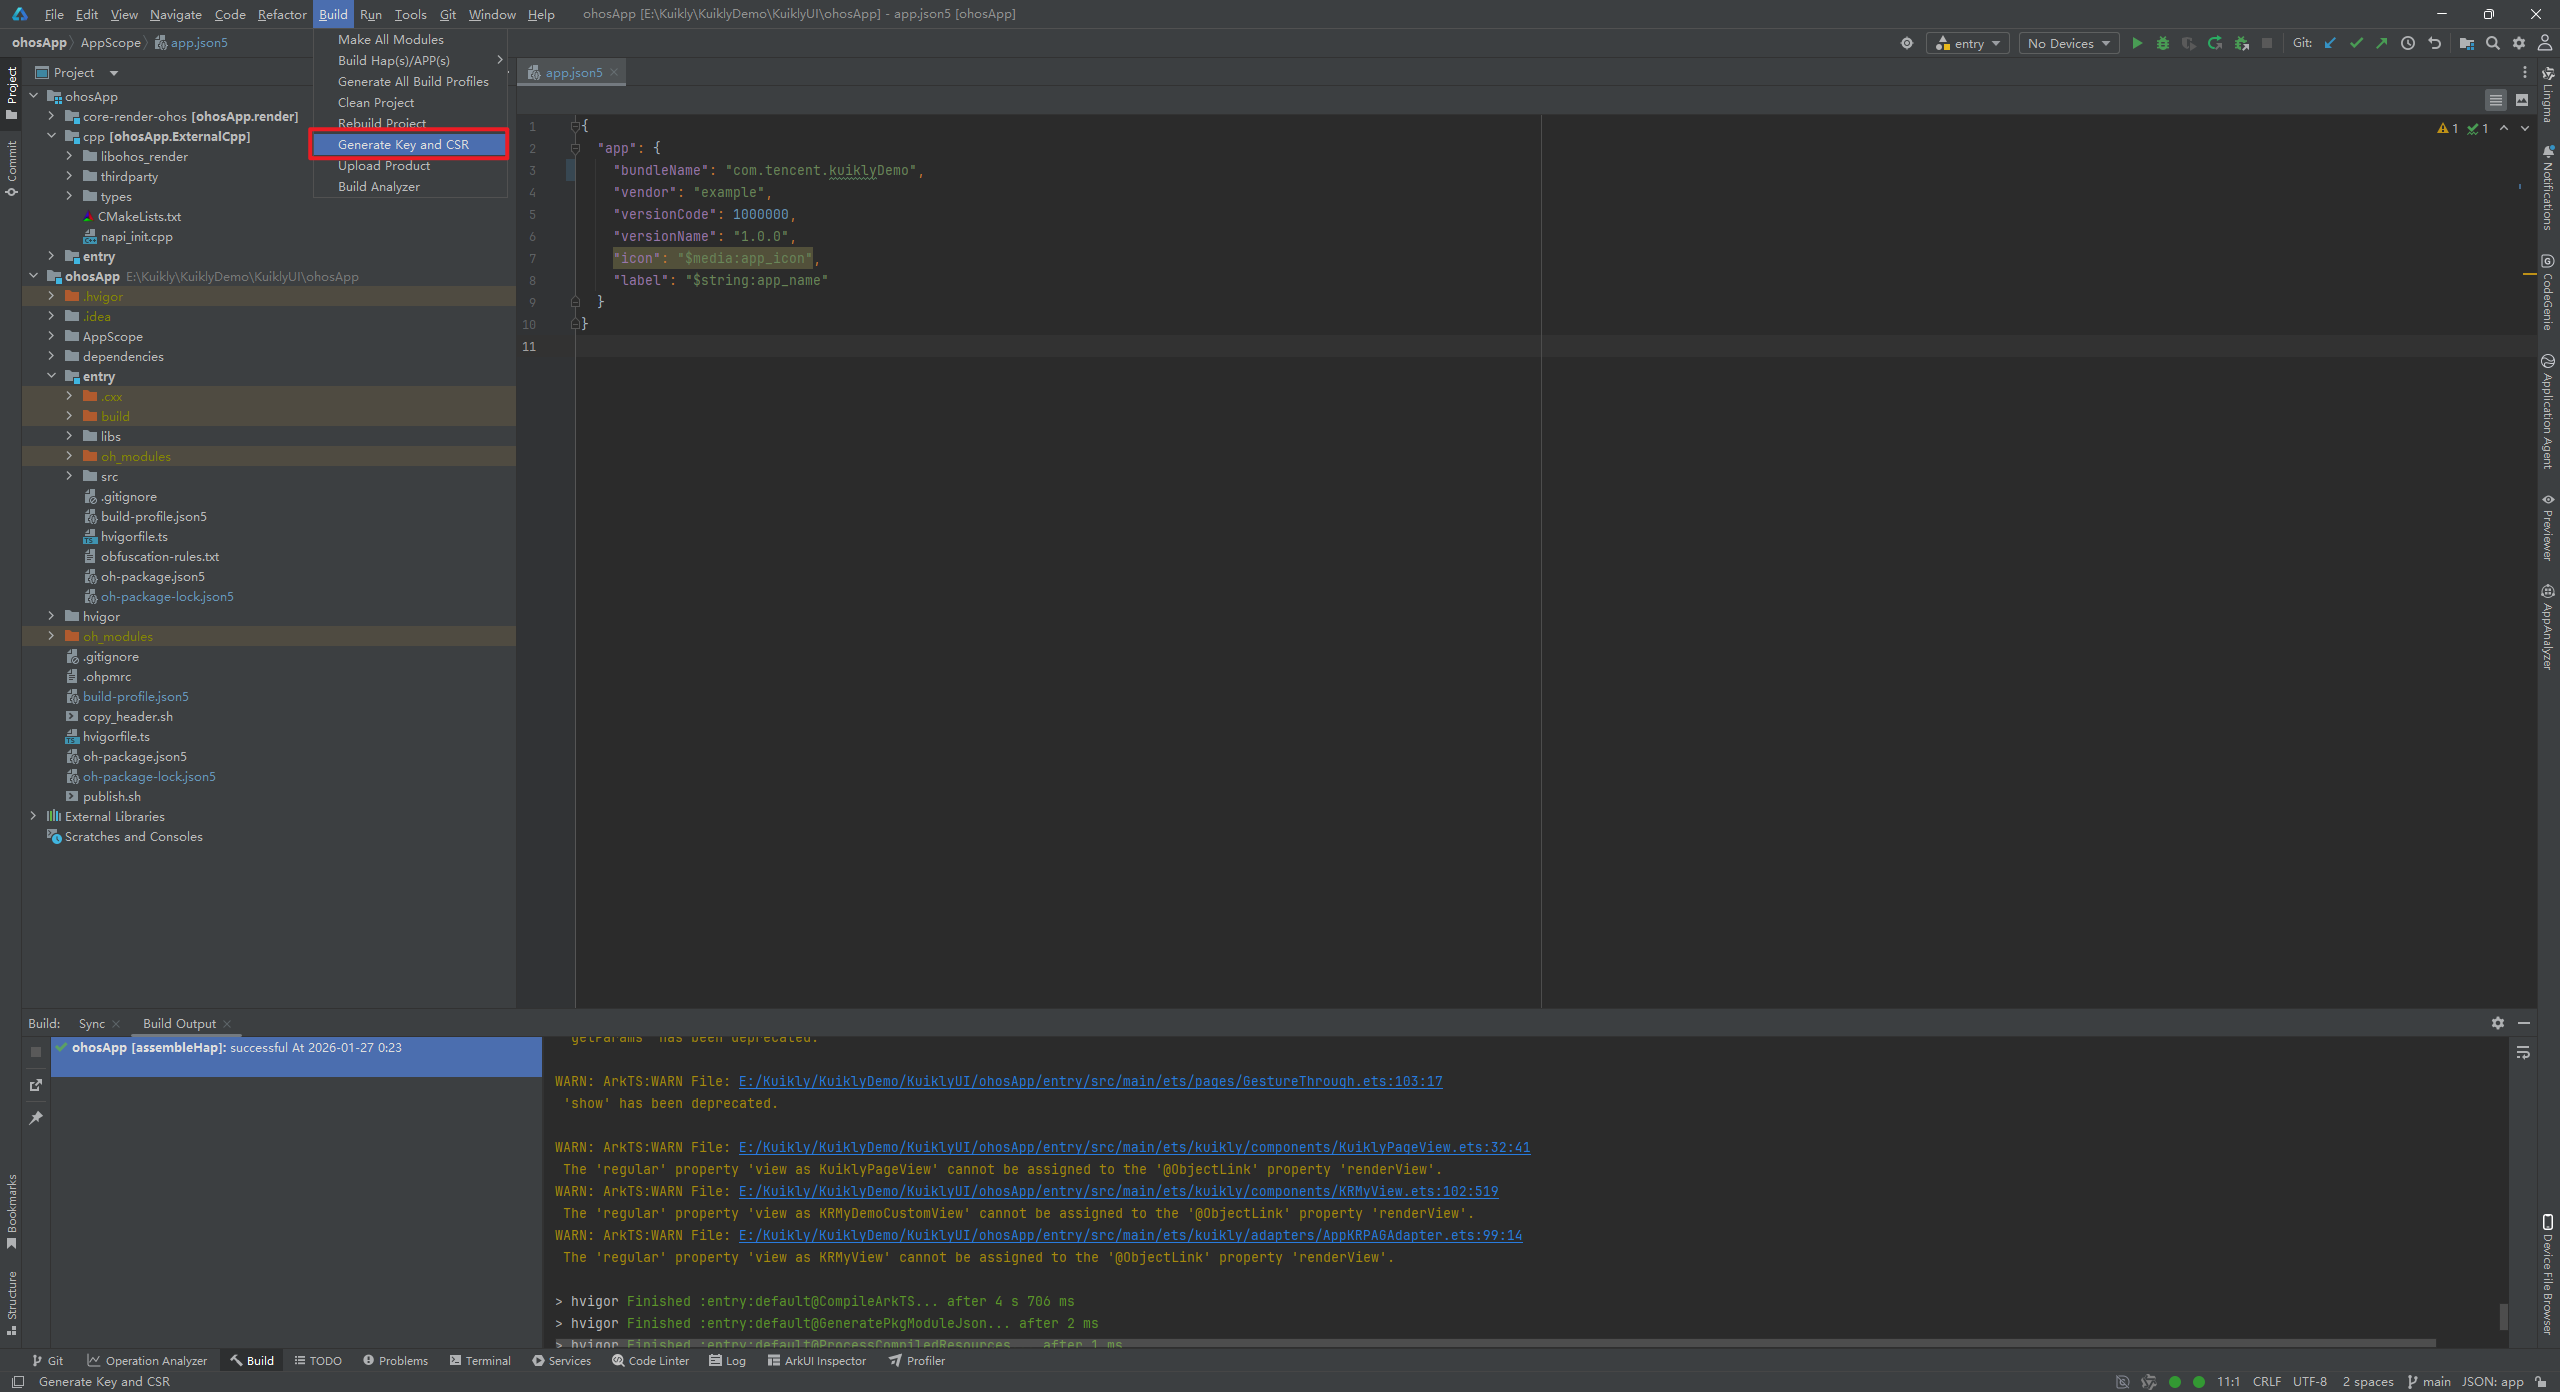The image size is (2560, 1392).
Task: Click the Debug bug icon
Action: click(x=2163, y=43)
